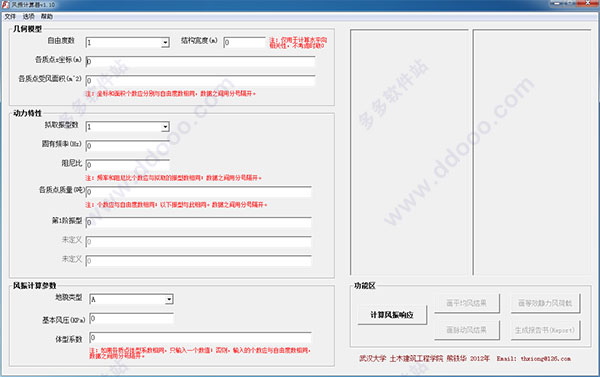This screenshot has height=377, width=600.
Task: Click the 各质点质量 input field
Action: point(199,192)
